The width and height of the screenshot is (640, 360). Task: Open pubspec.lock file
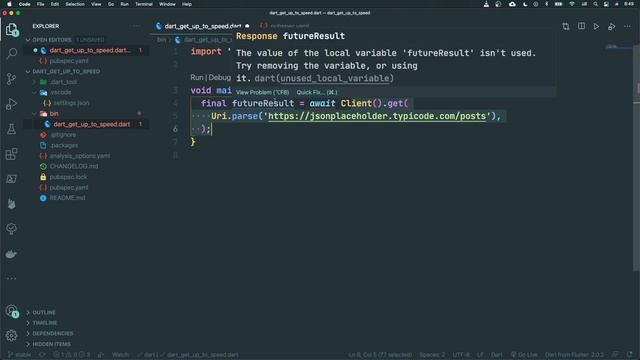(68, 177)
